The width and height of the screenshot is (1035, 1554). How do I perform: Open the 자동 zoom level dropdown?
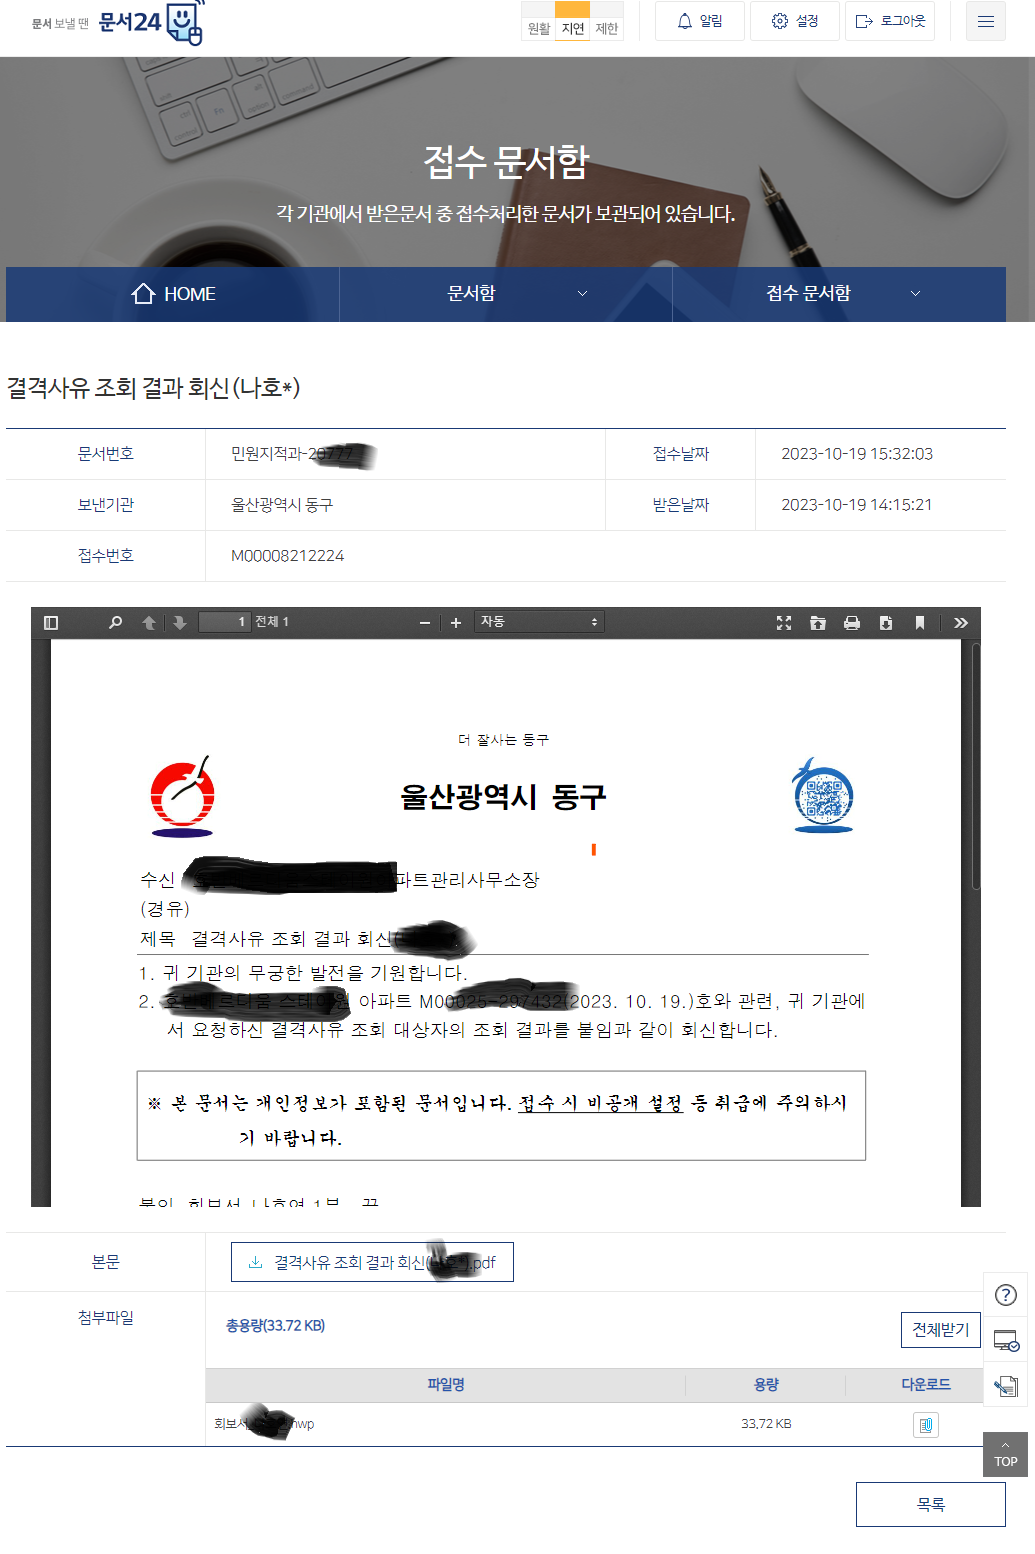tap(539, 621)
